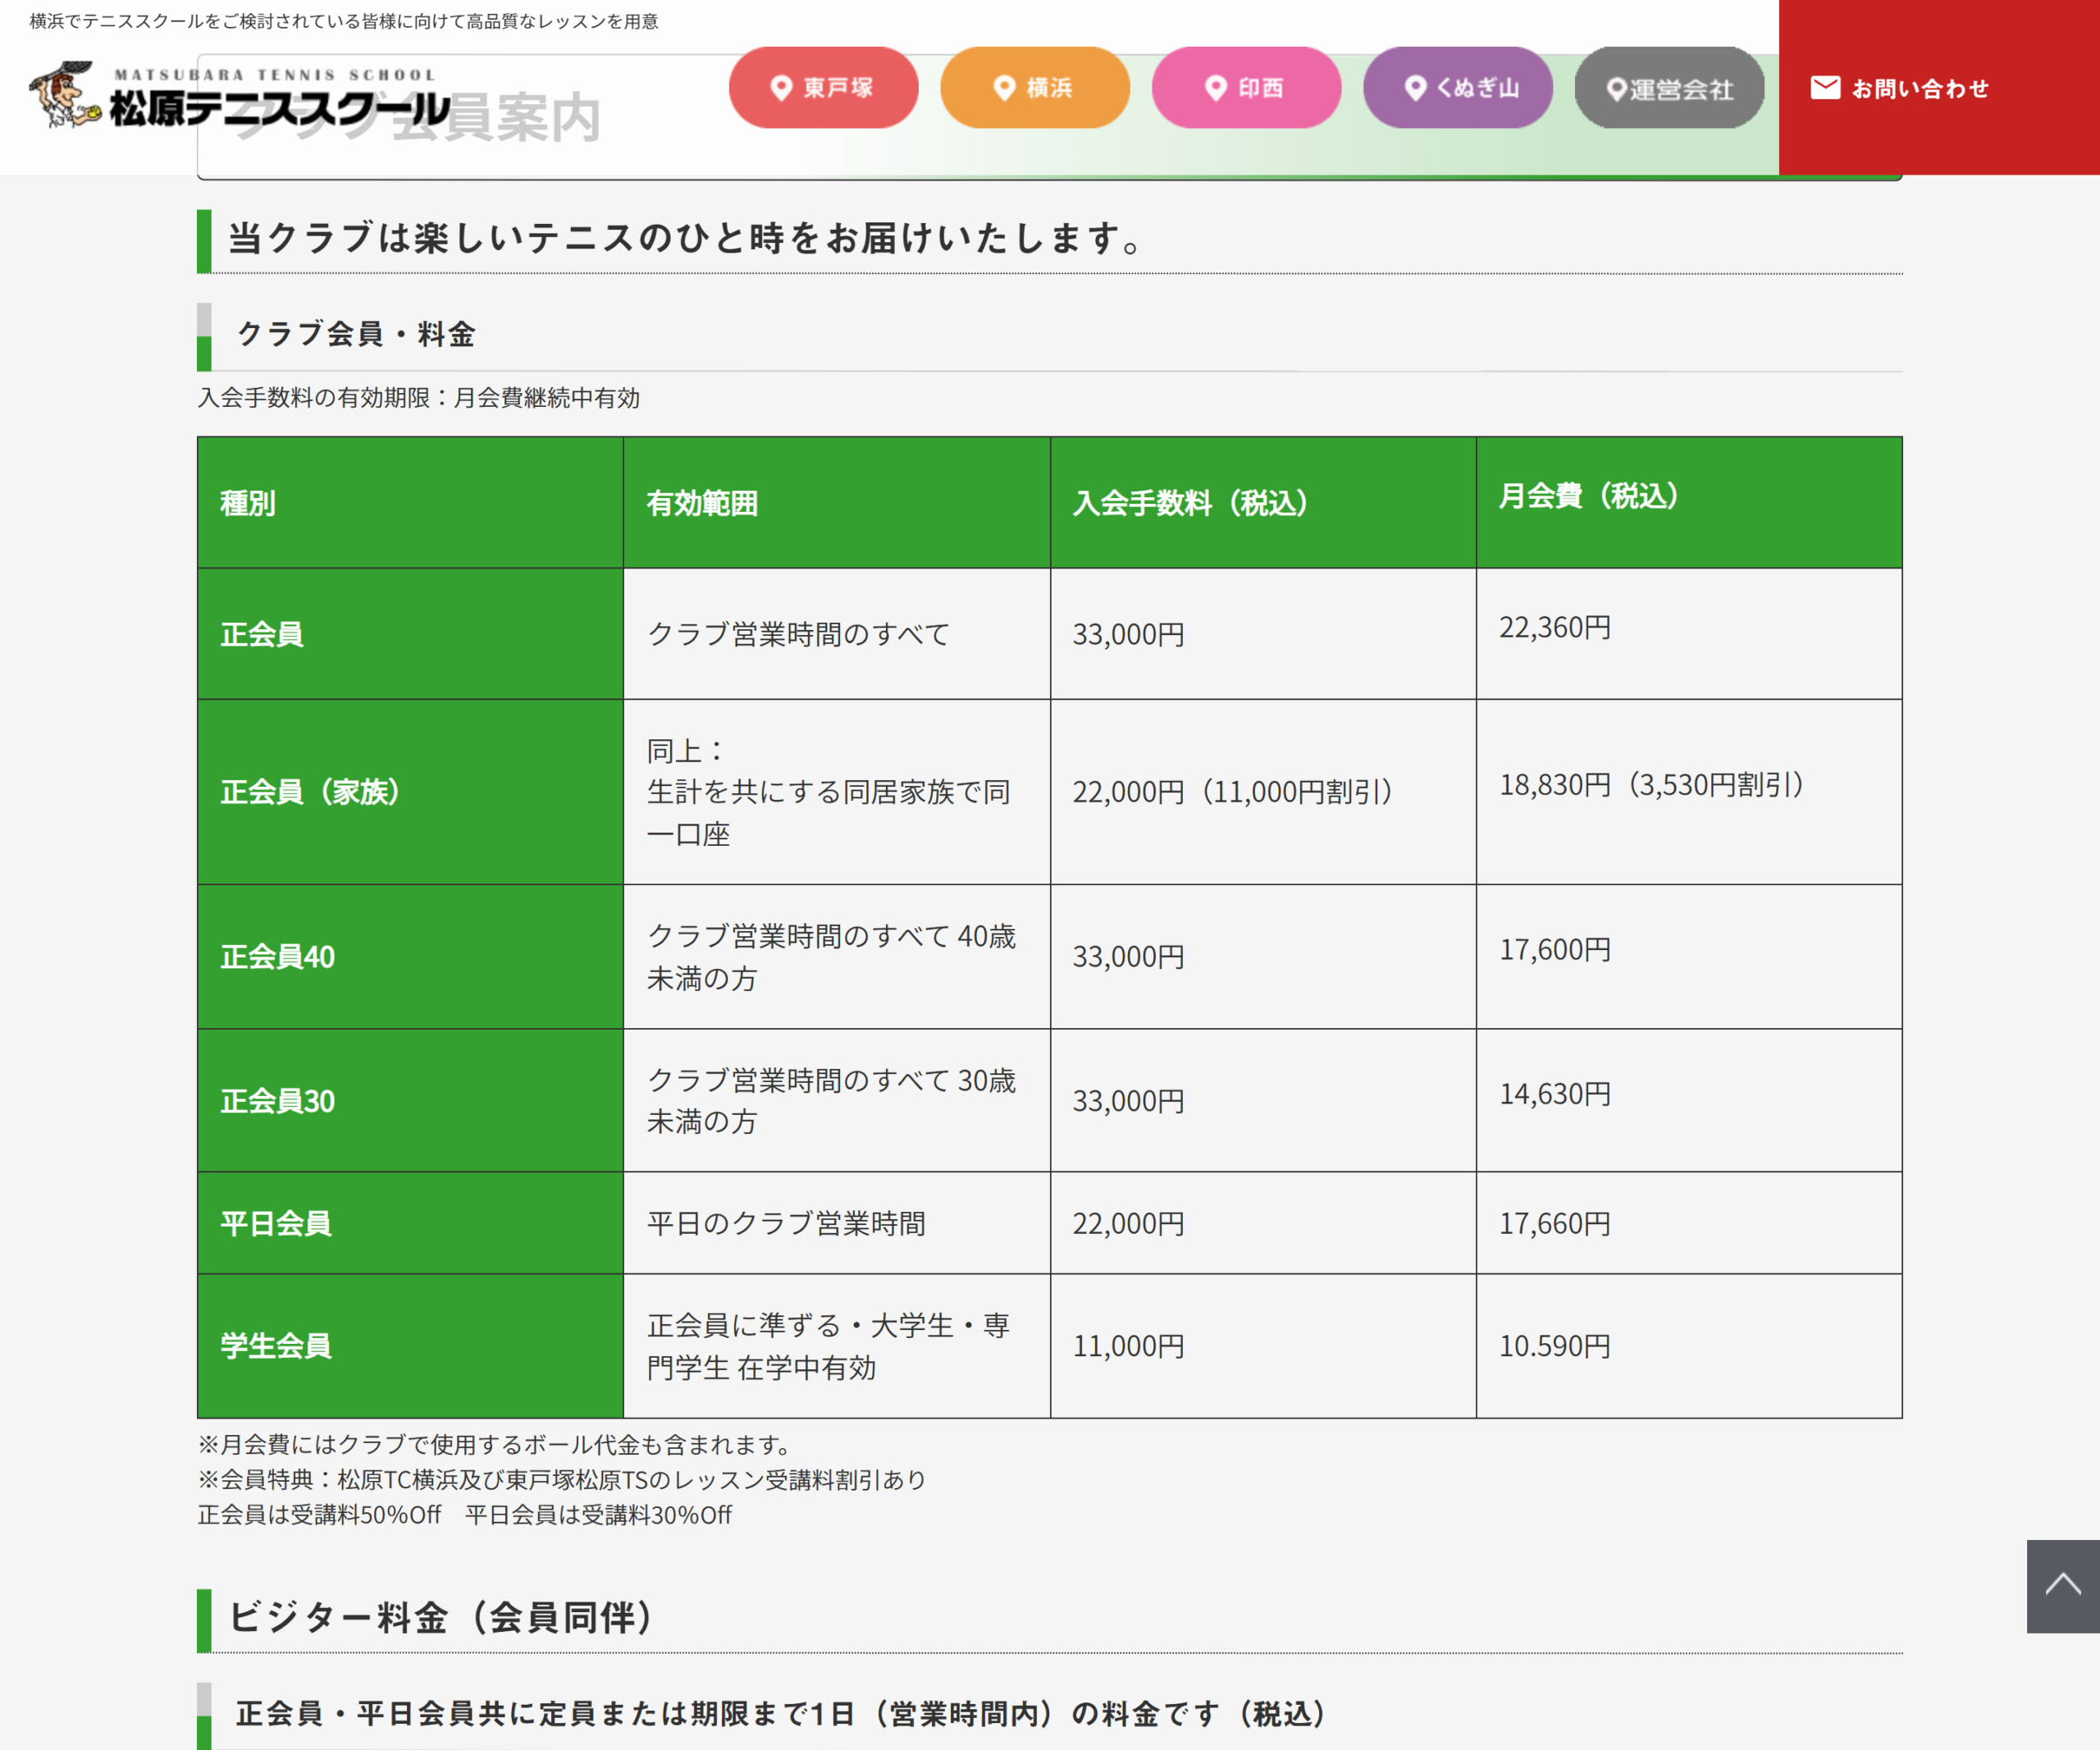Click the 22,000円（11,000円割引） admission fee cell

coord(1263,792)
